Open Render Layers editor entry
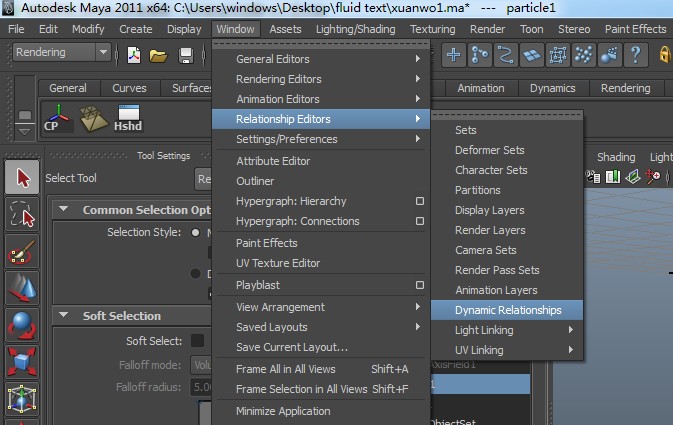 tap(507, 230)
